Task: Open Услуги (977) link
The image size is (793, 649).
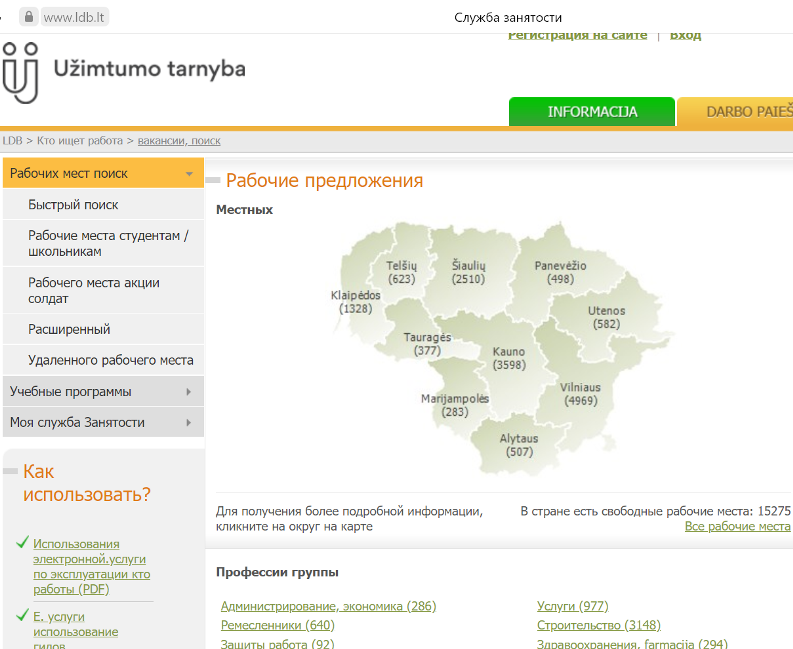Action: coord(572,606)
